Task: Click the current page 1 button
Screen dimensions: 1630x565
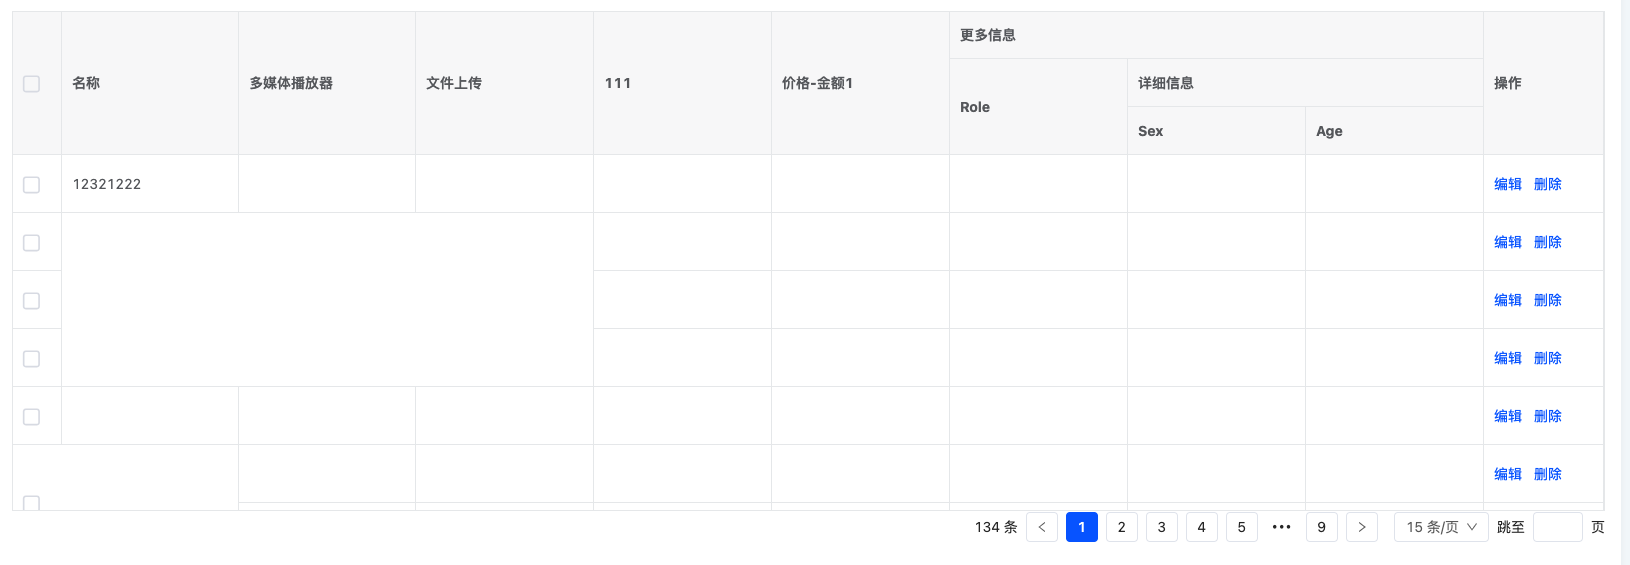Action: tap(1081, 527)
